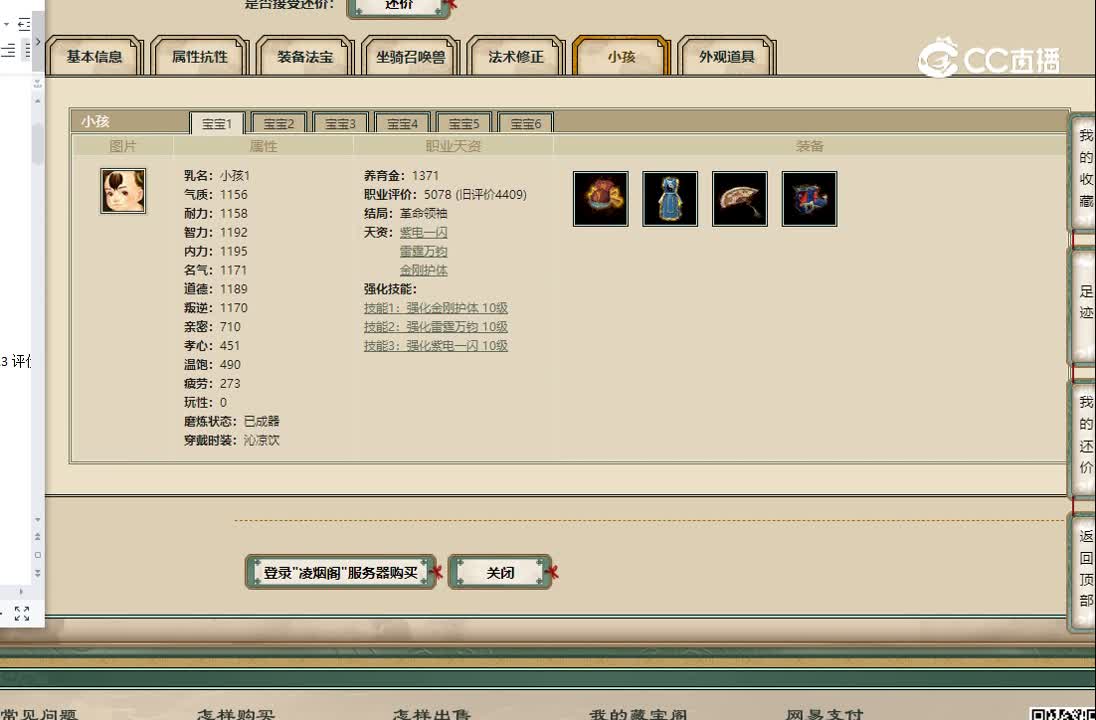The height and width of the screenshot is (720, 1096).
Task: Click the 乳名: 小孩1 text
Action: tap(217, 175)
